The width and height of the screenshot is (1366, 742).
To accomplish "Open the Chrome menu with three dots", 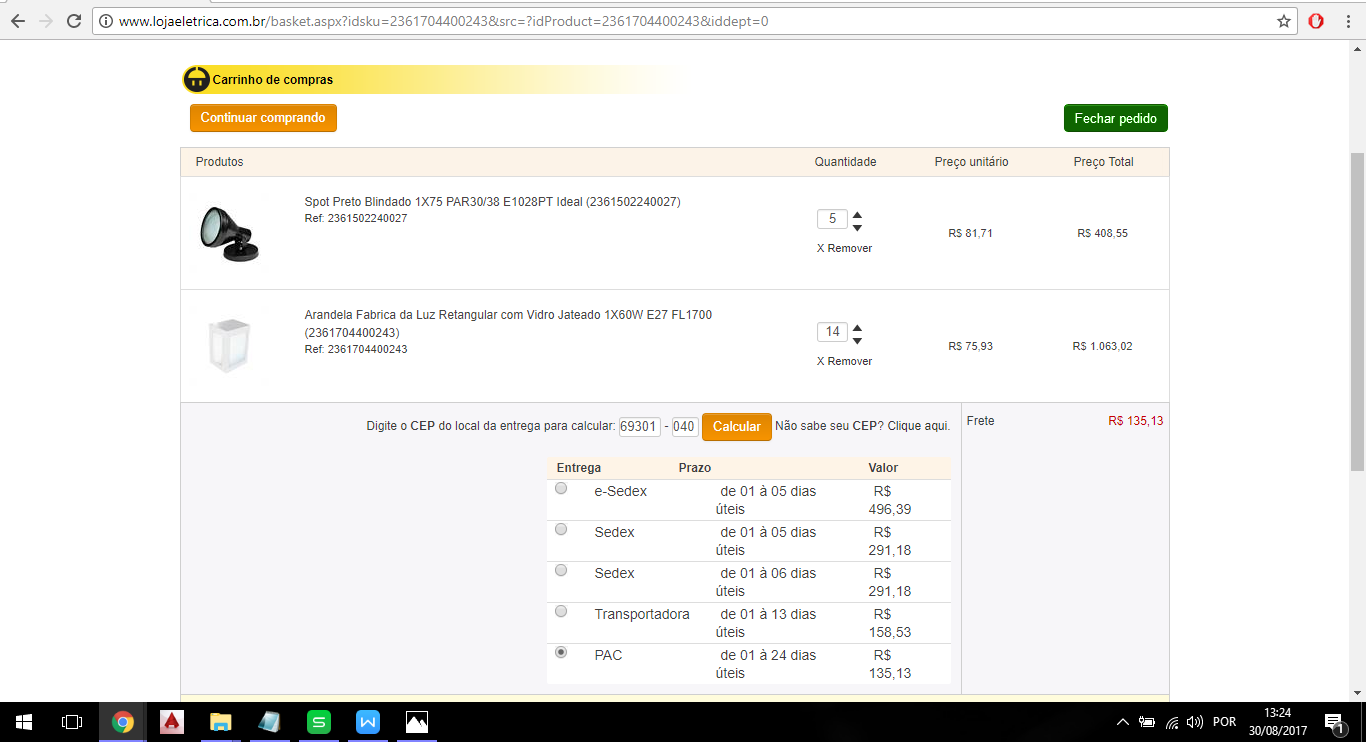I will point(1347,21).
